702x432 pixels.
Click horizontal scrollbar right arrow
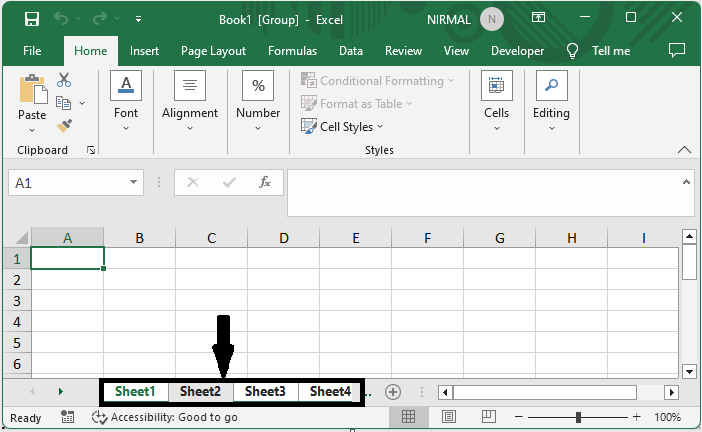[x=671, y=393]
